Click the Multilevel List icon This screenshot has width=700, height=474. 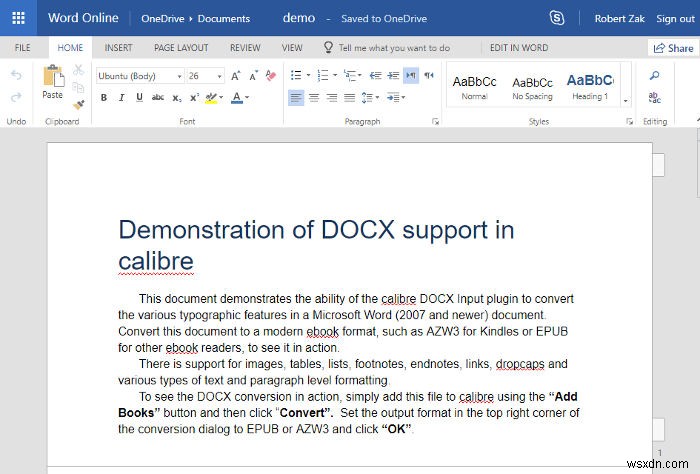tap(352, 75)
